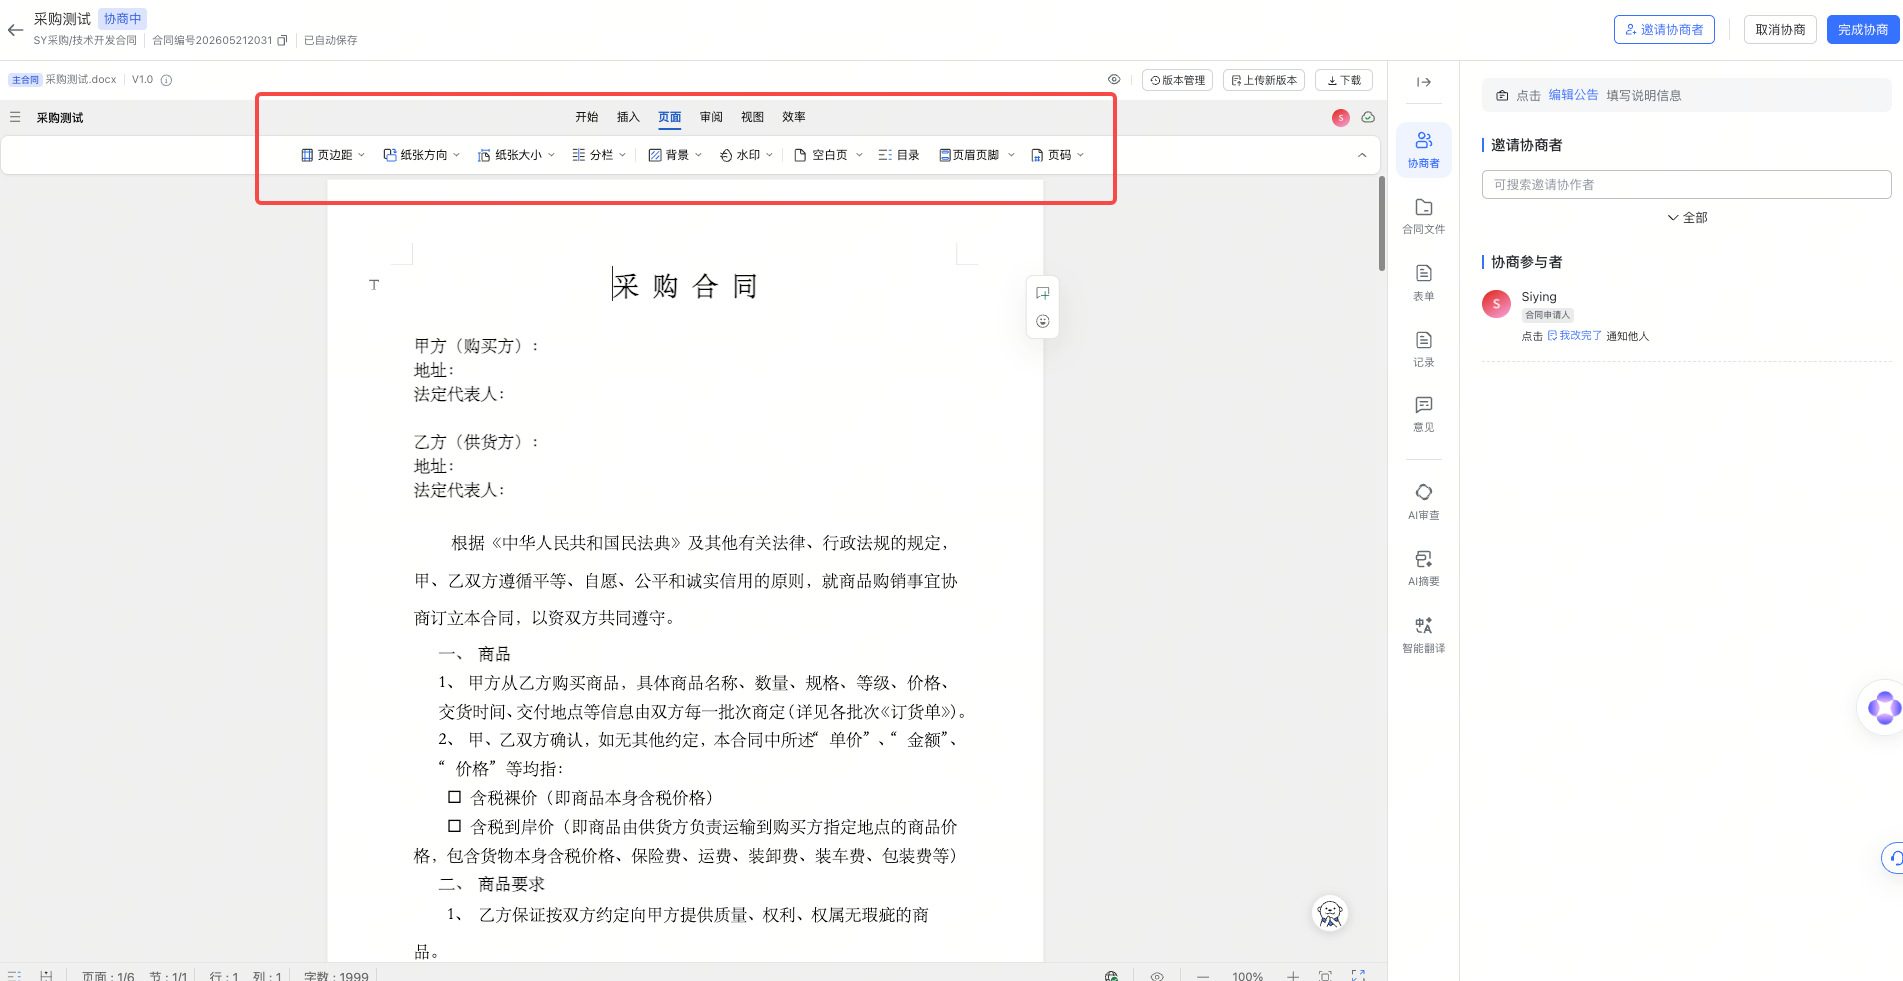Check the 含税到岸价 checkbox in document
Viewport: 1903px width, 981px height.
click(454, 826)
